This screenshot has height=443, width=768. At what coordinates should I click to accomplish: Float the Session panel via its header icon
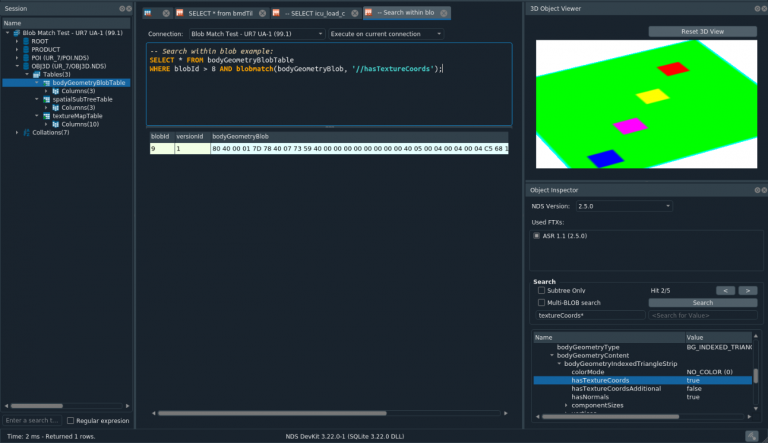(x=120, y=8)
